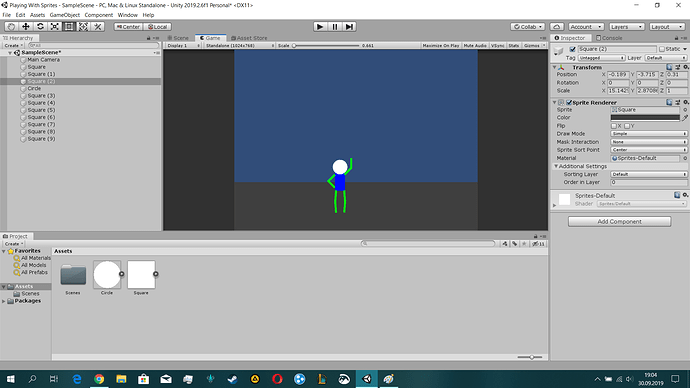Toggle the Static checkbox

662,49
